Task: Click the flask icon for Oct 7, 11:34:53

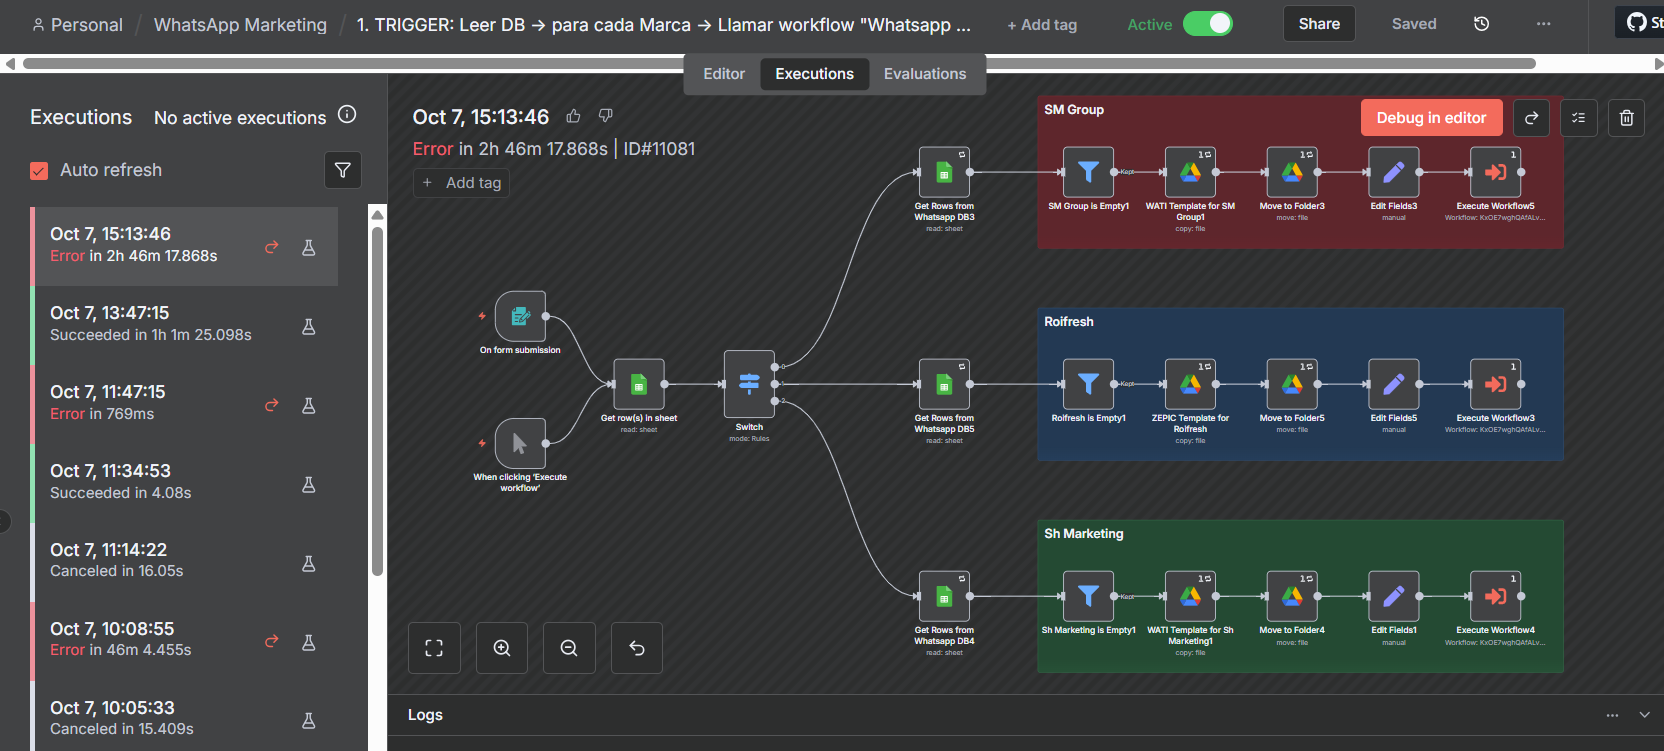Action: pos(309,484)
